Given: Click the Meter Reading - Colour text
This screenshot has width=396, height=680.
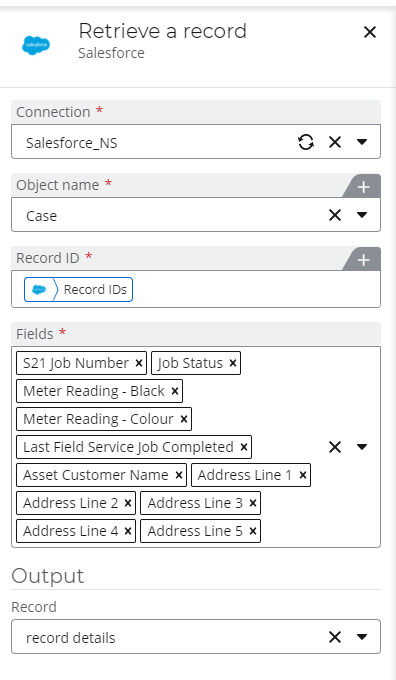Looking at the screenshot, I should click(98, 419).
